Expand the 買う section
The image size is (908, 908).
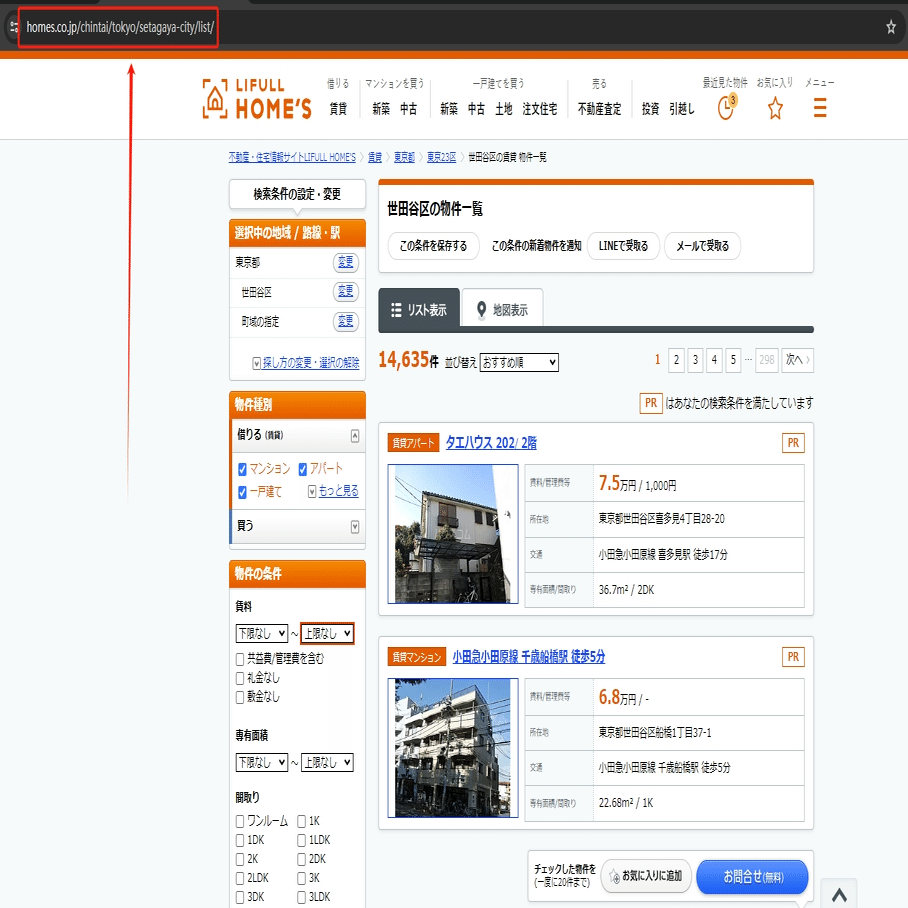[x=298, y=526]
